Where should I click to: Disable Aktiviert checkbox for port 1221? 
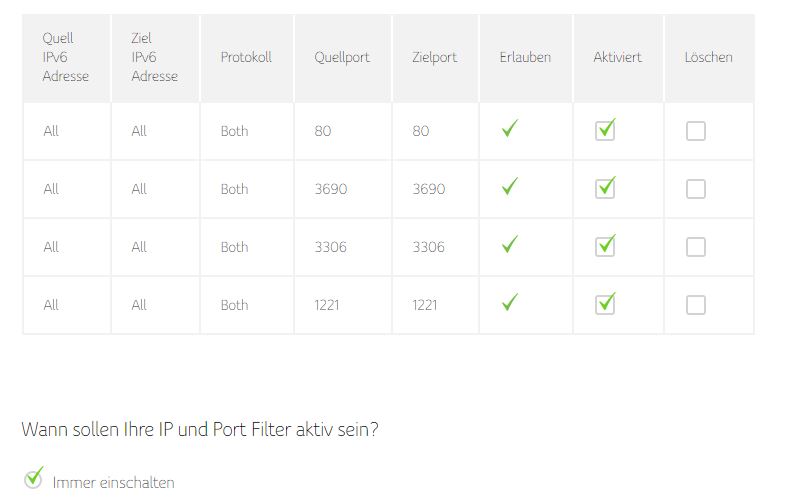point(605,305)
